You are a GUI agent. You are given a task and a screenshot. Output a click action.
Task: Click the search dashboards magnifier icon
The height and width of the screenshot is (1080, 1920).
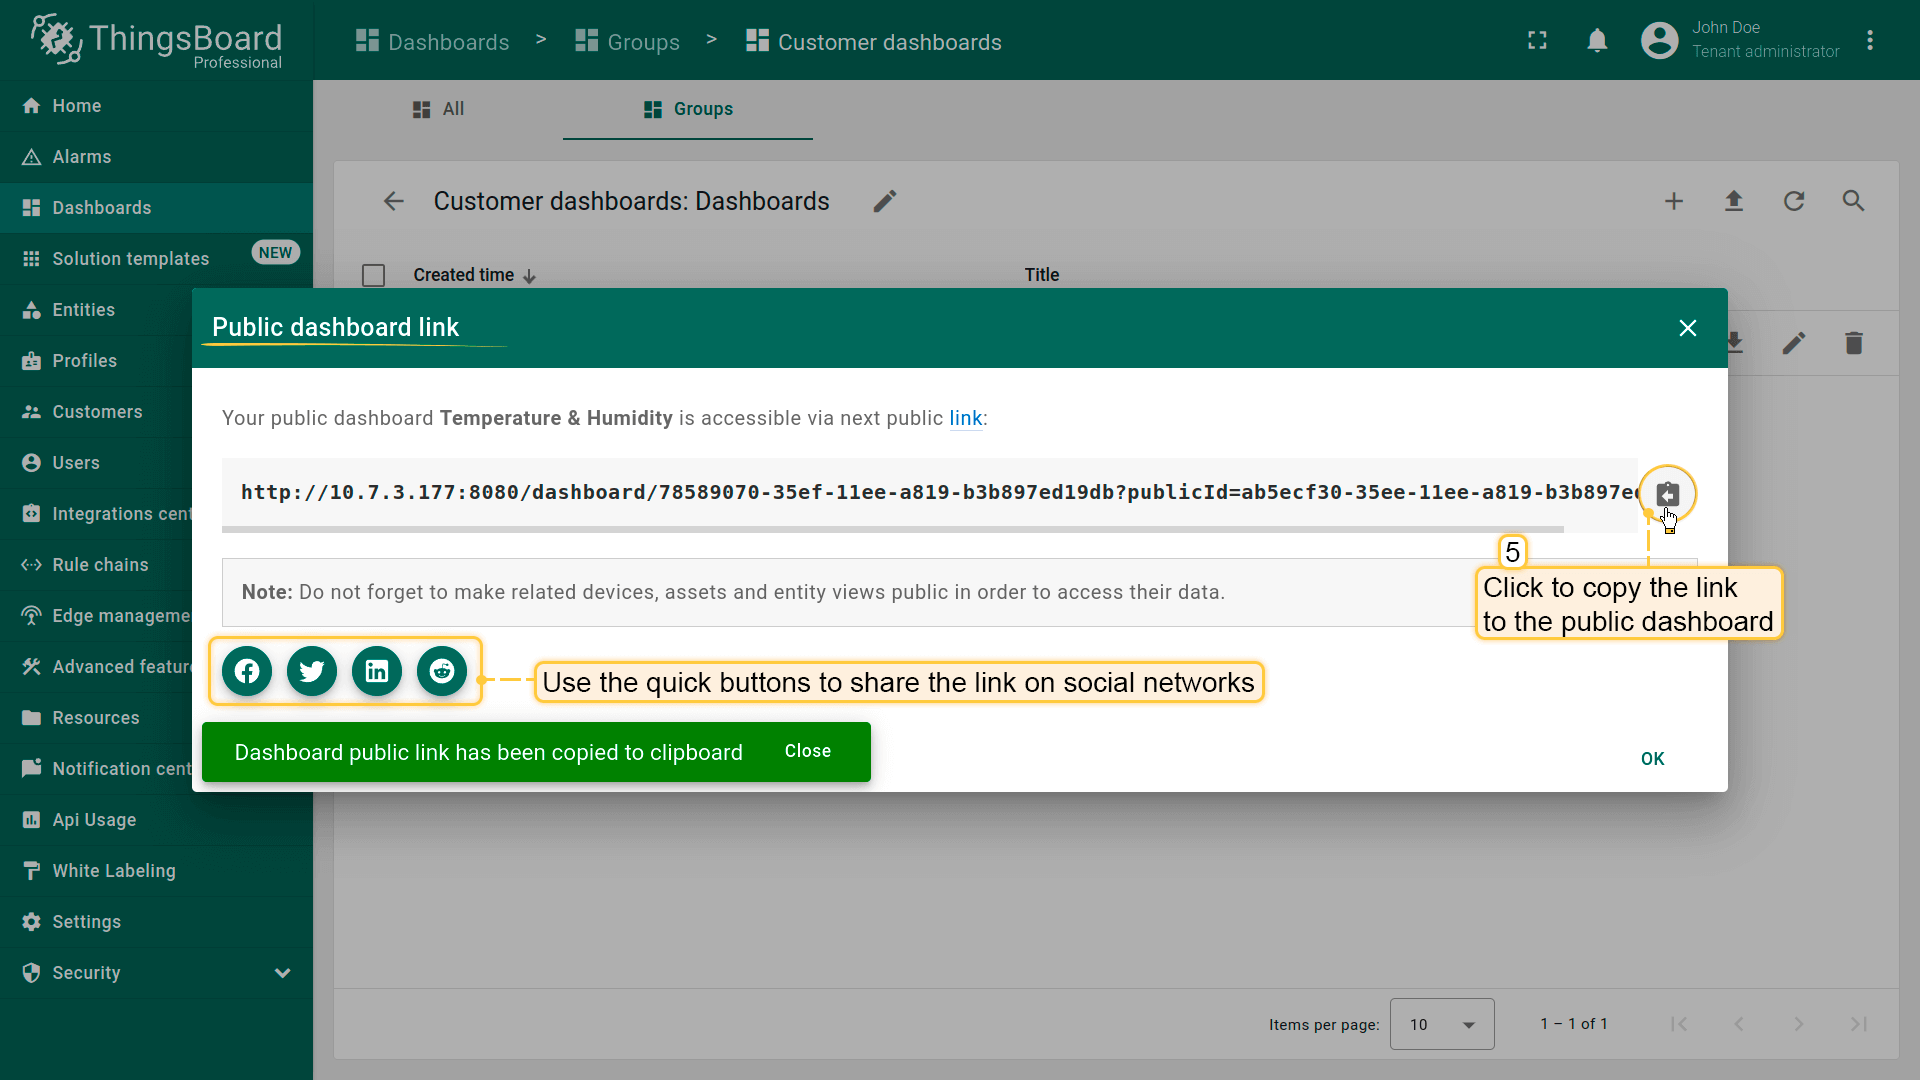pos(1853,201)
